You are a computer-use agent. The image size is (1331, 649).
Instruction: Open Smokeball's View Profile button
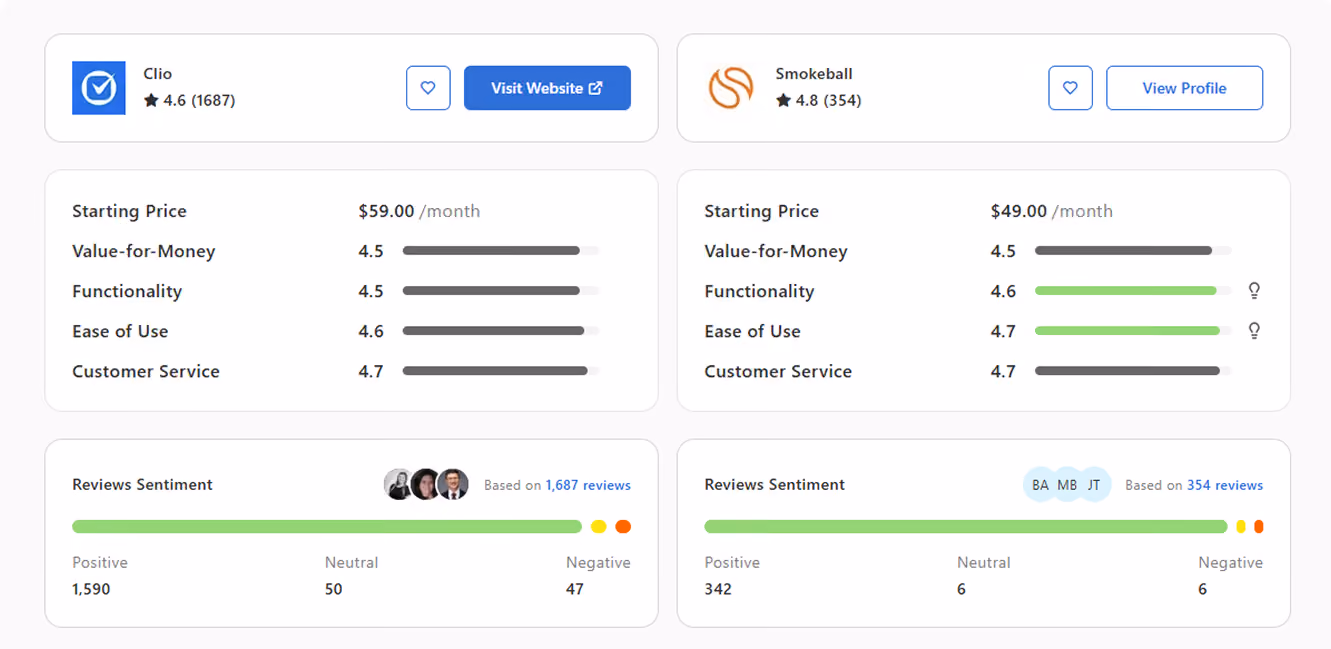coord(1184,88)
